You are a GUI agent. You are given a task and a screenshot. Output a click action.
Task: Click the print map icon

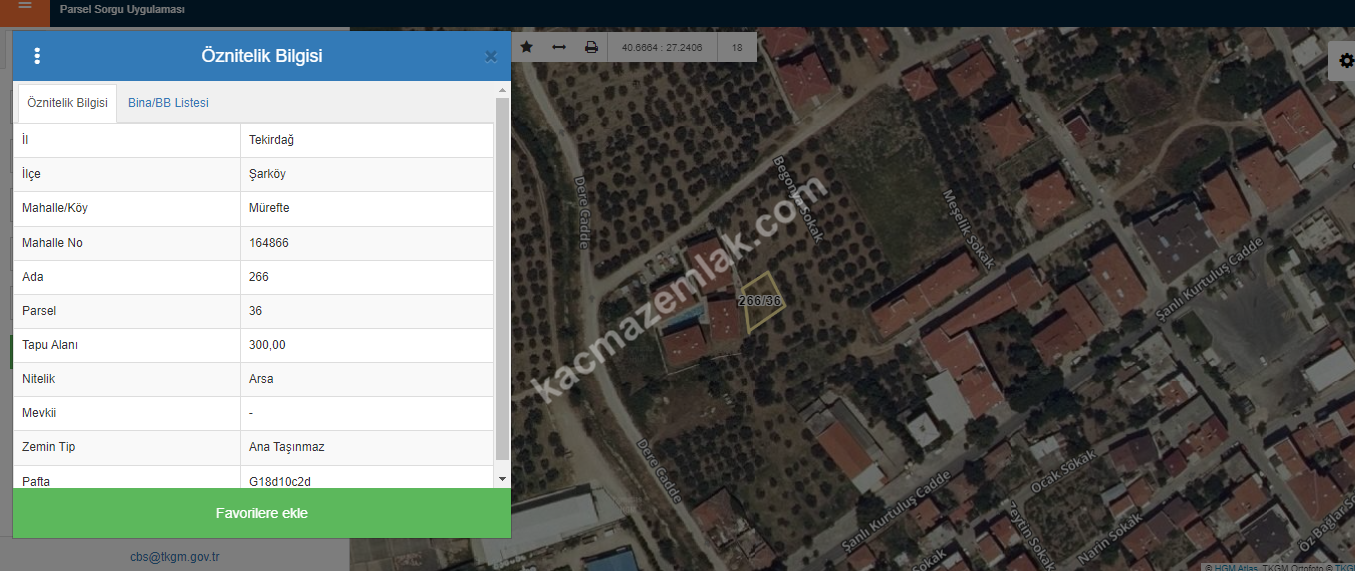coord(591,47)
